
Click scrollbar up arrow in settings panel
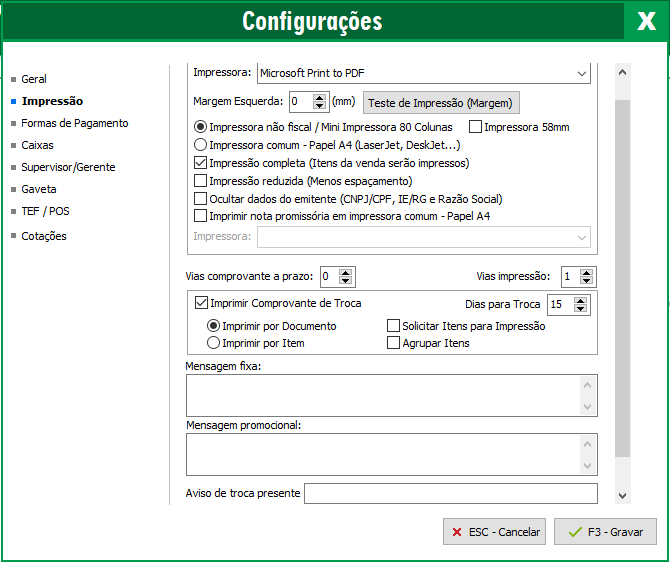click(x=623, y=72)
